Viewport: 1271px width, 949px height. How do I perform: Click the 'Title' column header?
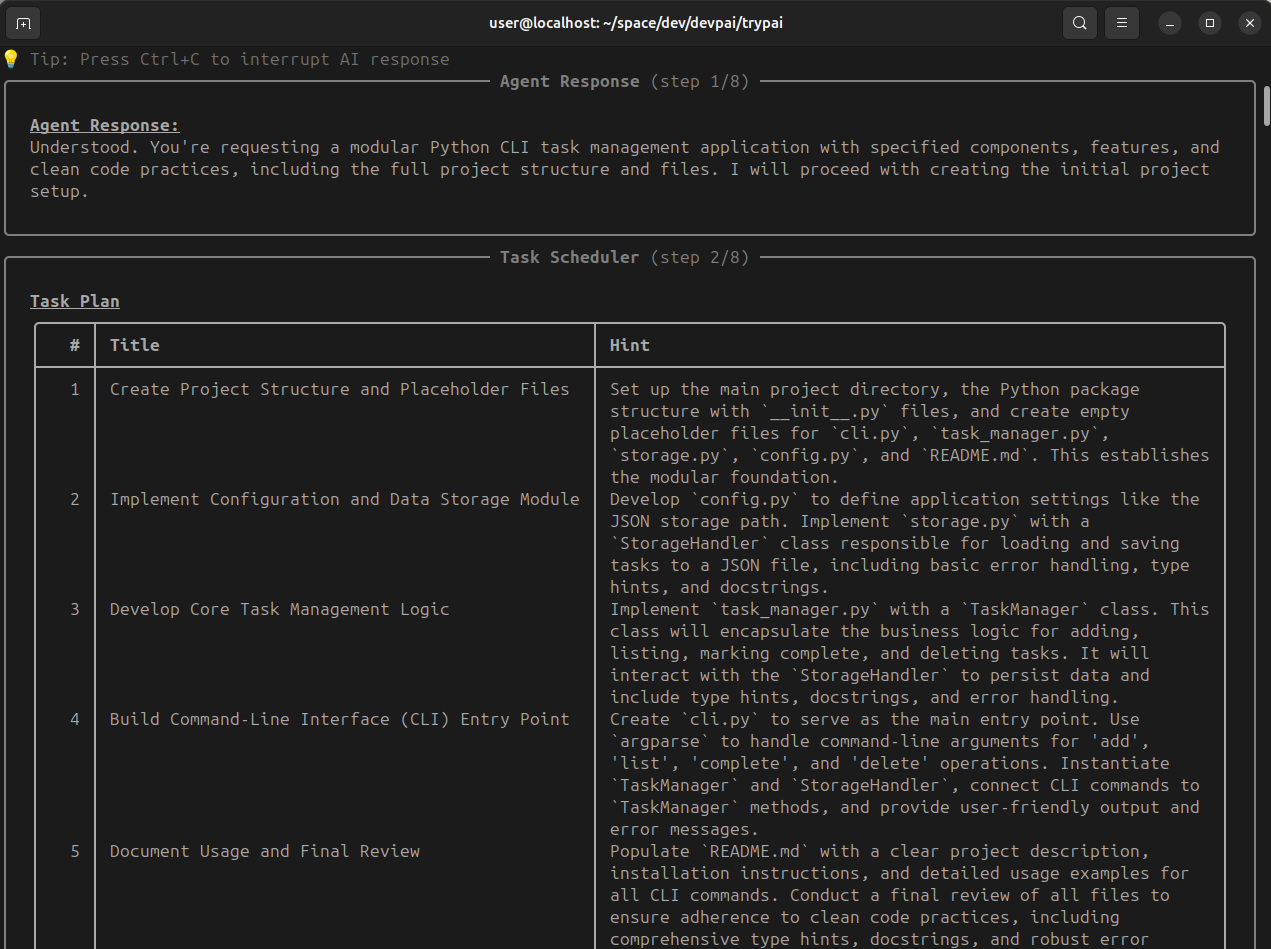click(135, 345)
